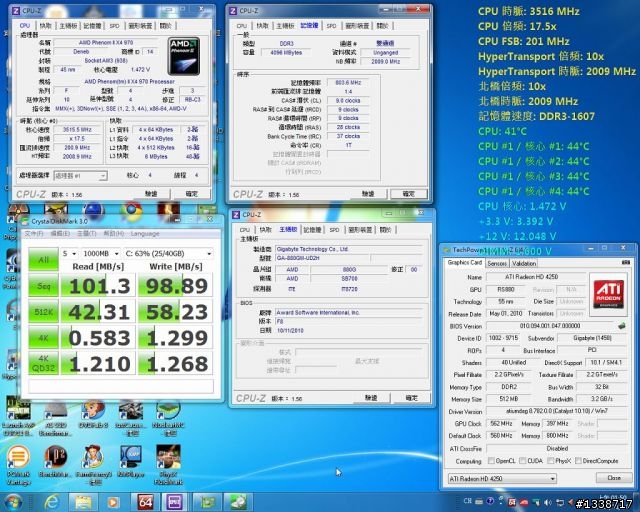Toggle the DirectCompute checkbox in GPU-Z

(578, 461)
